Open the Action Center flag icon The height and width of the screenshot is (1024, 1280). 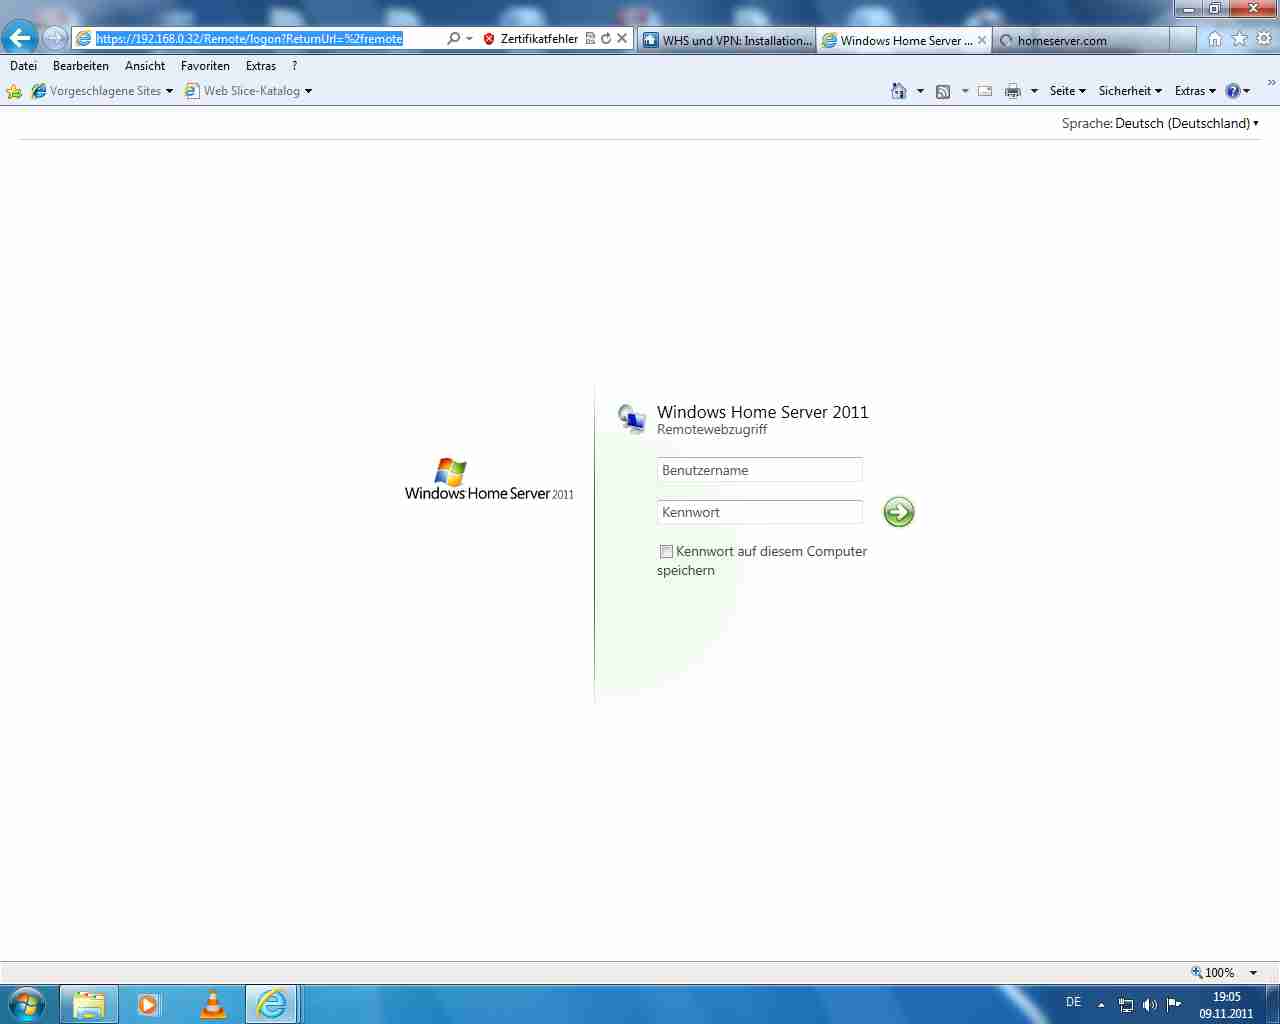click(1174, 1005)
